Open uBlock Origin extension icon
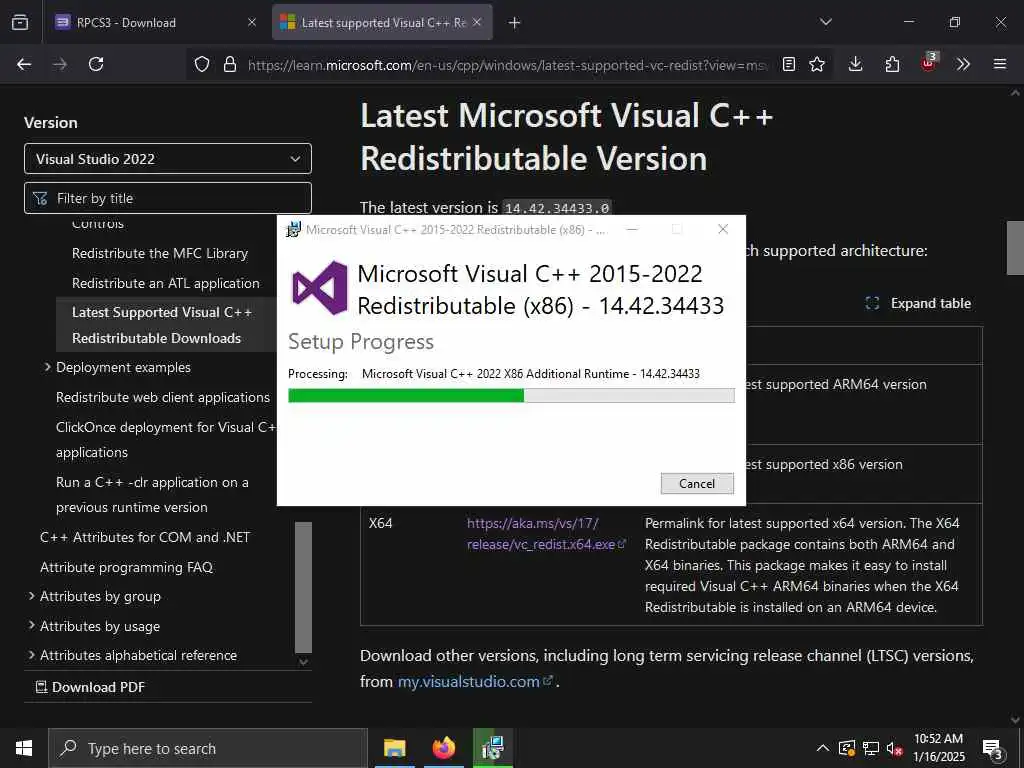The image size is (1024, 768). 929,63
